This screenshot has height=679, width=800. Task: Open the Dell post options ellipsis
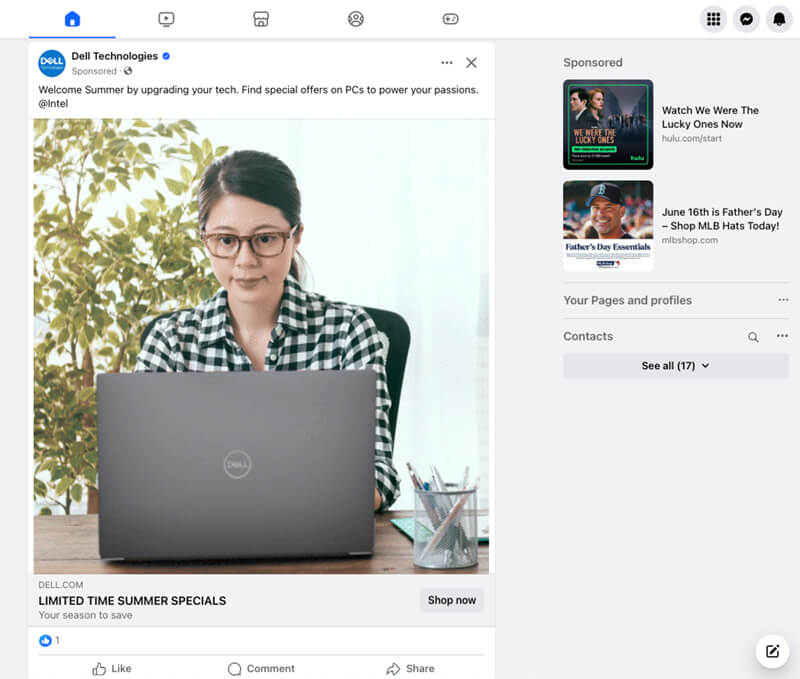click(447, 63)
